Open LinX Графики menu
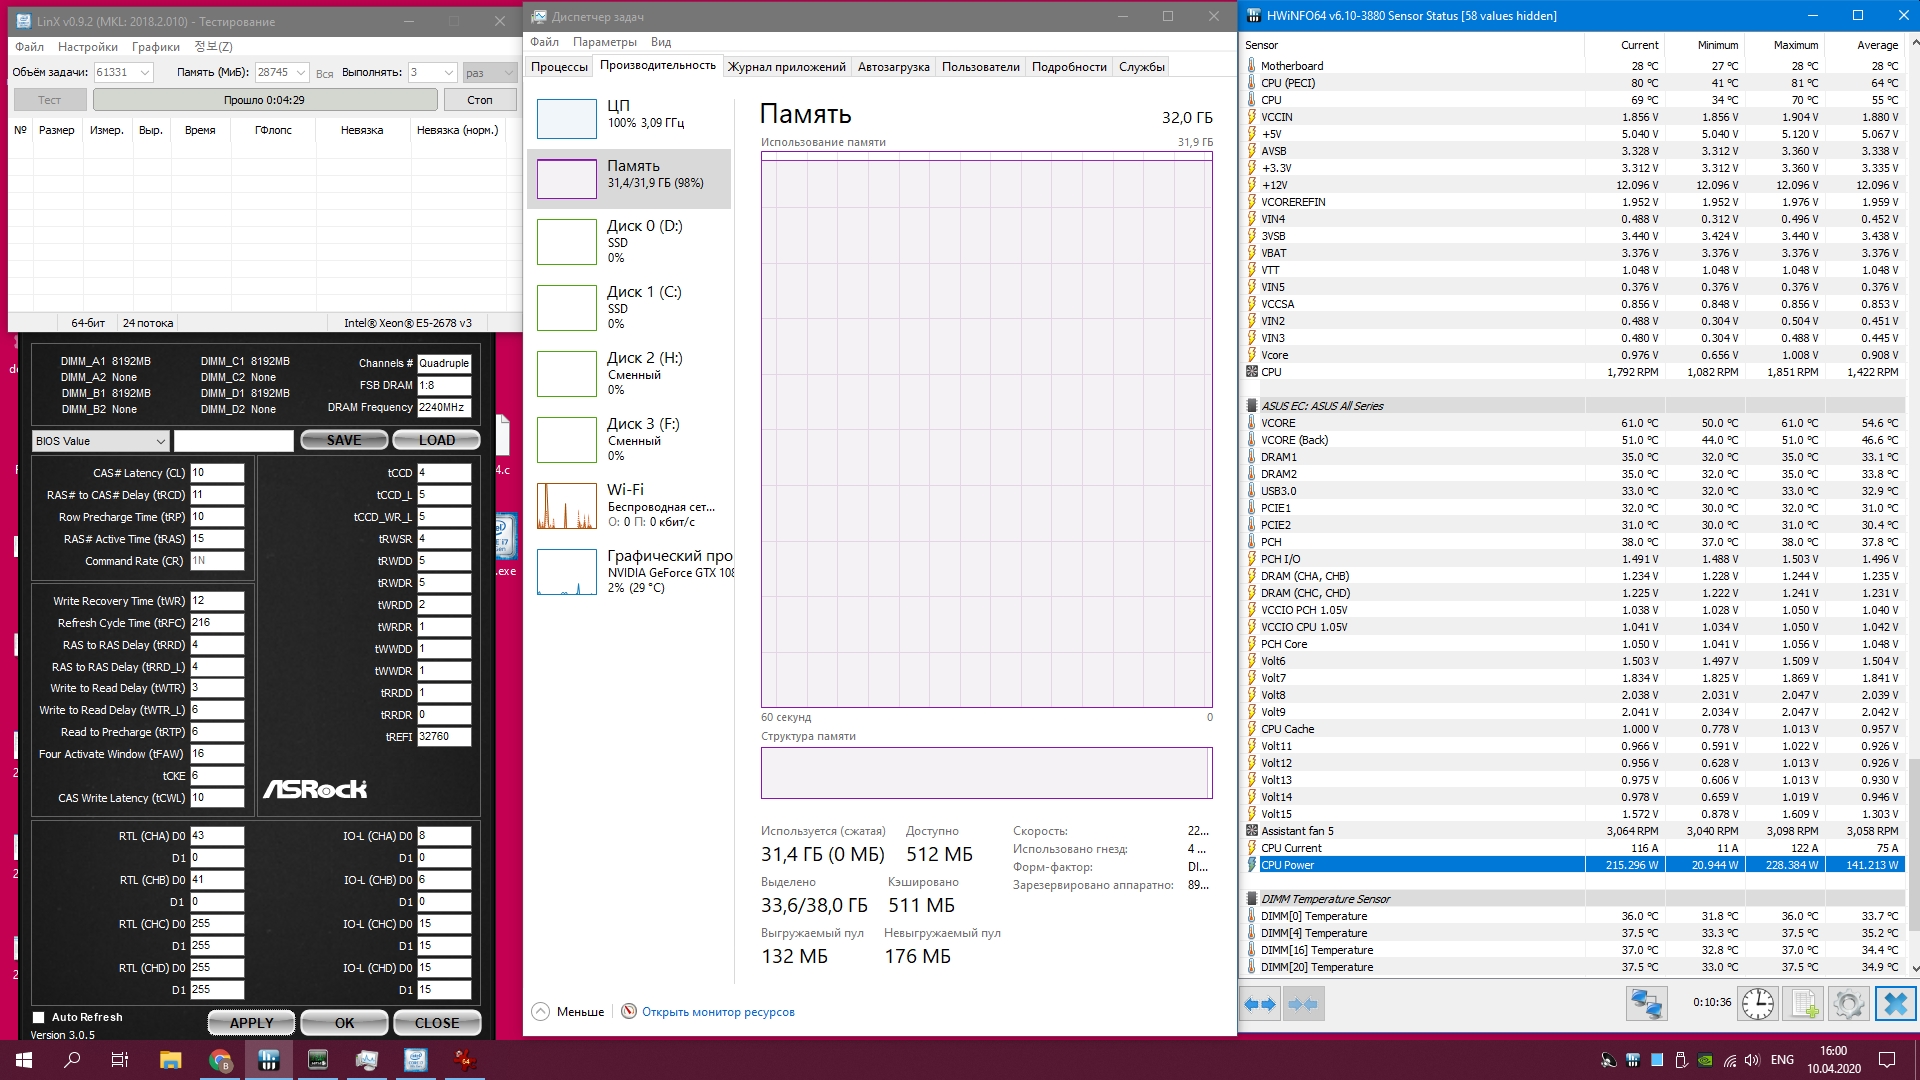1920x1080 pixels. click(x=155, y=47)
